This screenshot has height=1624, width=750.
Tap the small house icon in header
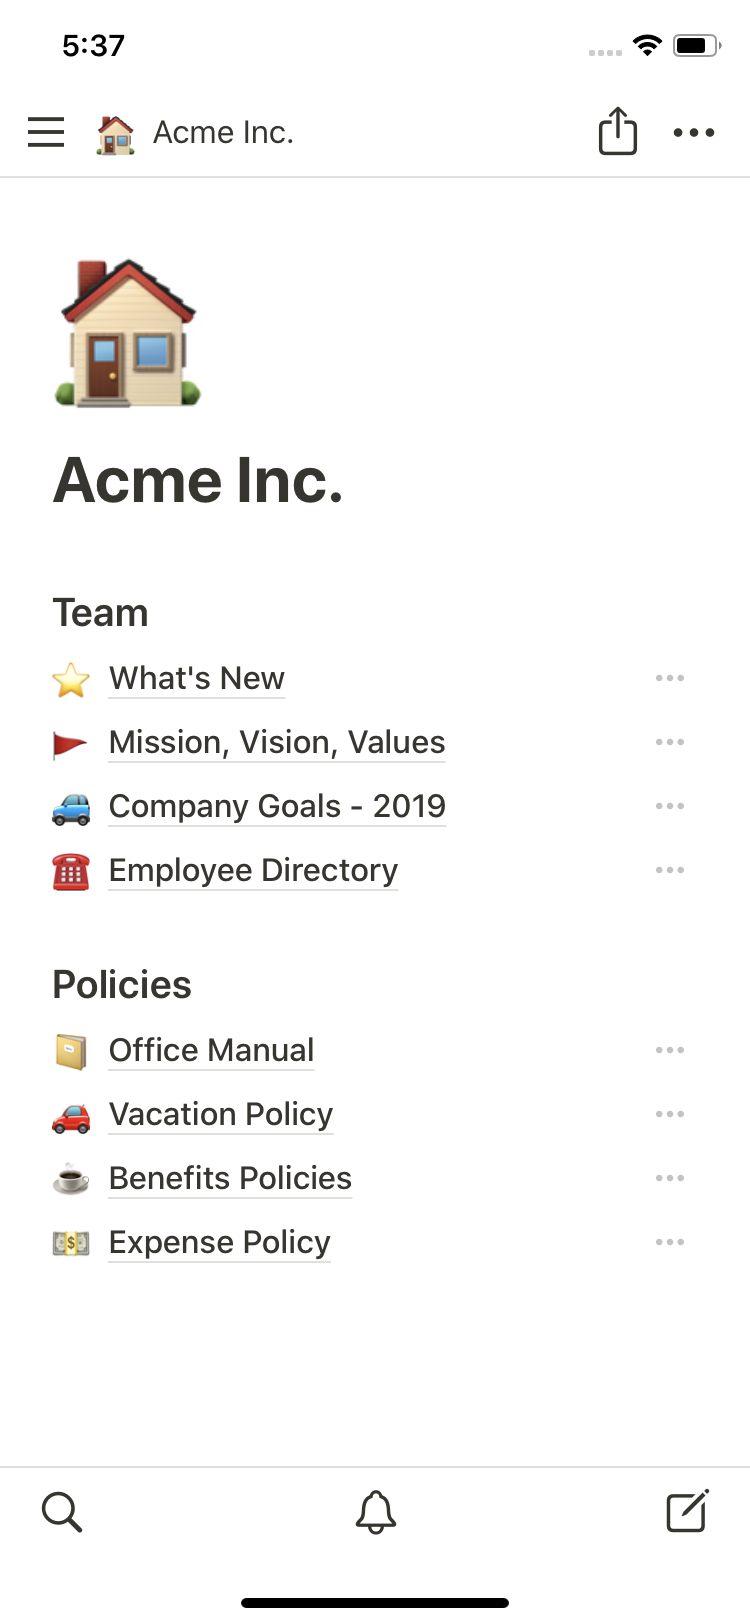[x=115, y=133]
